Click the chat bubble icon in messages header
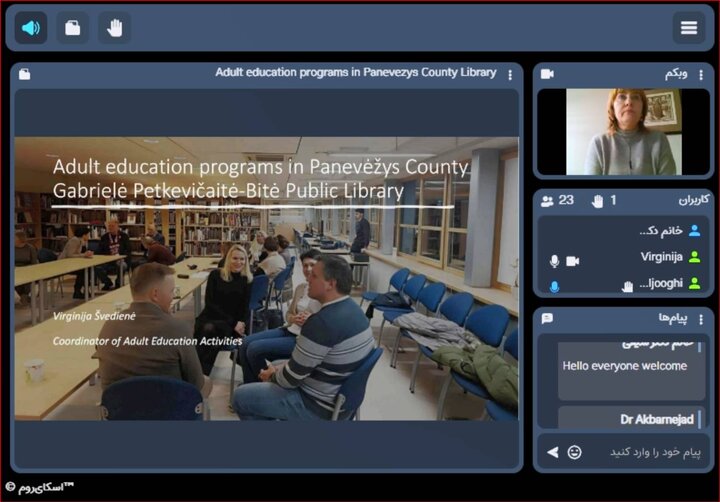The height and width of the screenshot is (502, 720). click(x=547, y=318)
